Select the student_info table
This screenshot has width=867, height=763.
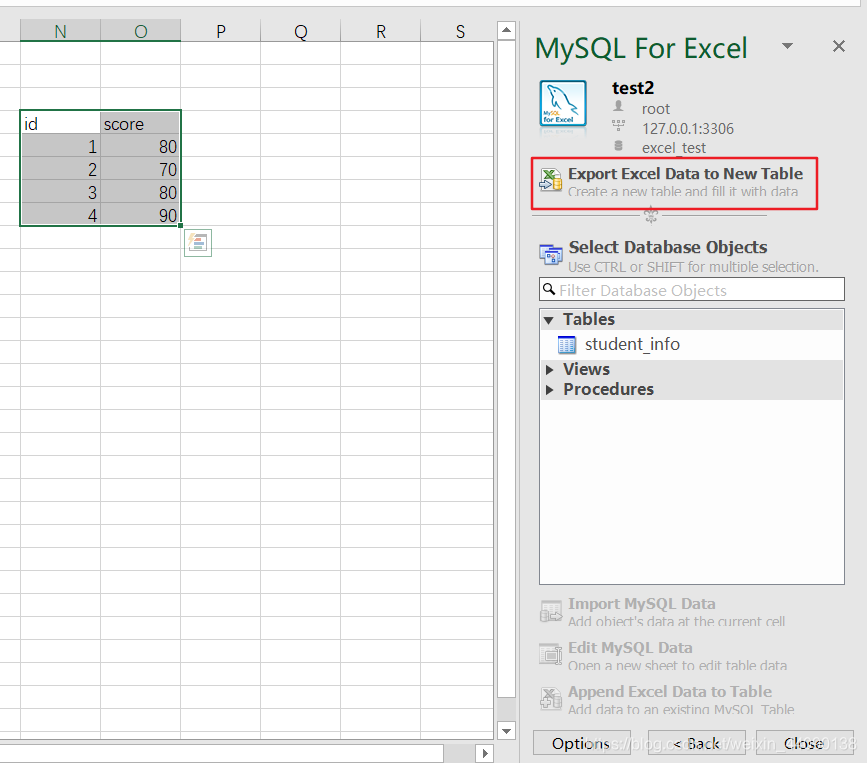[632, 344]
